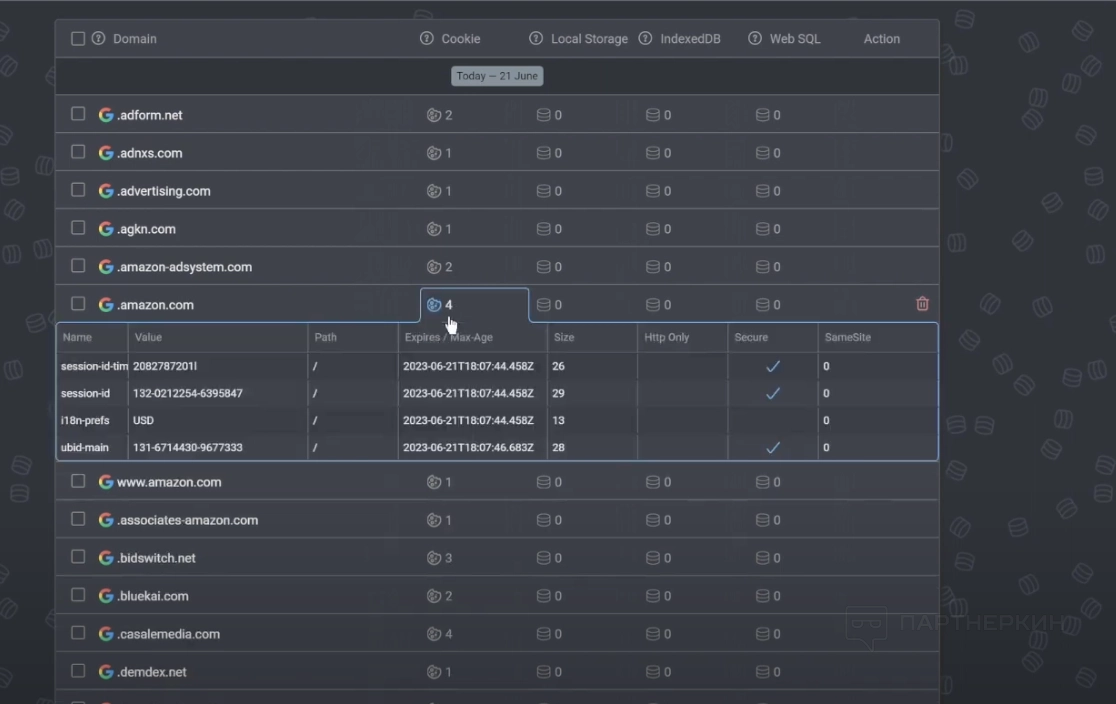Select the www.amazon.com row checkbox
The height and width of the screenshot is (704, 1116).
click(x=78, y=481)
